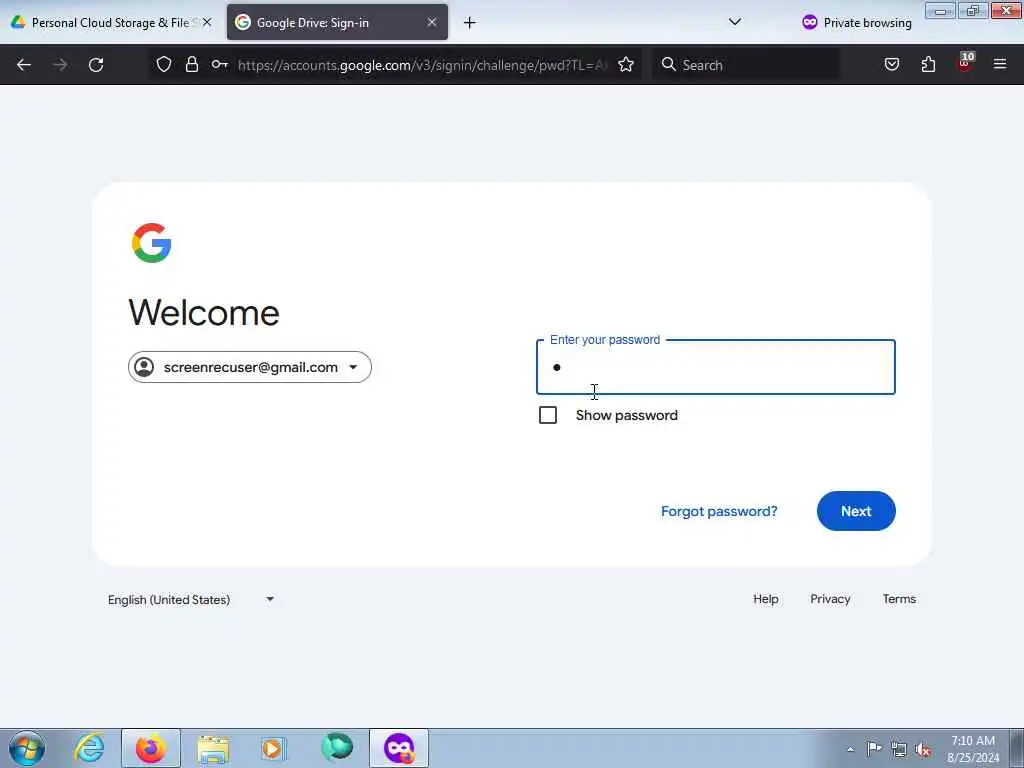
Task: Open Action Center flag icon
Action: click(874, 748)
